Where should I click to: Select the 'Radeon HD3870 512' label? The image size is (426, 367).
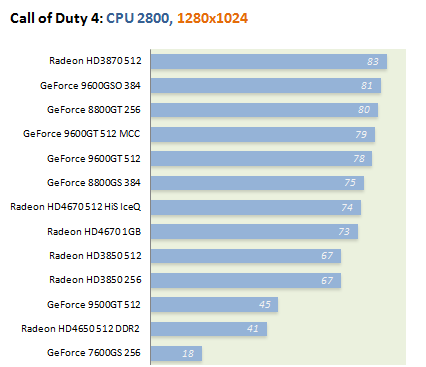click(95, 61)
